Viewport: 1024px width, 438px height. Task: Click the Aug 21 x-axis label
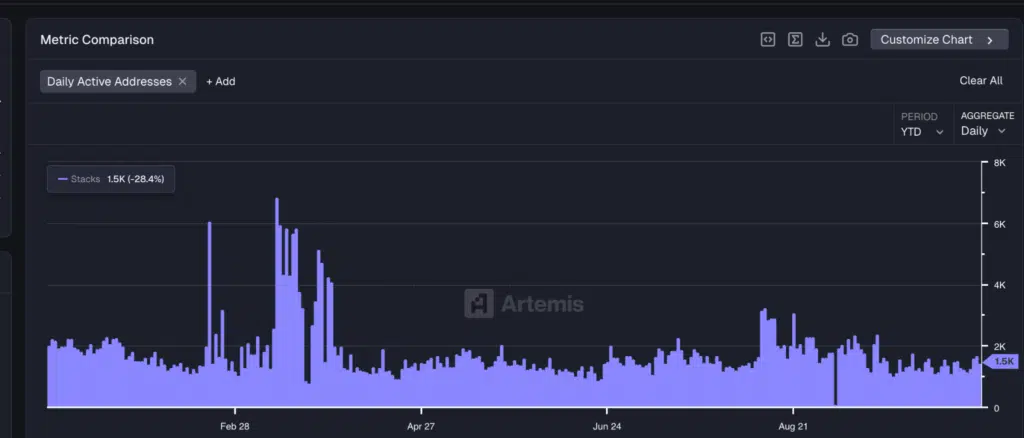793,426
